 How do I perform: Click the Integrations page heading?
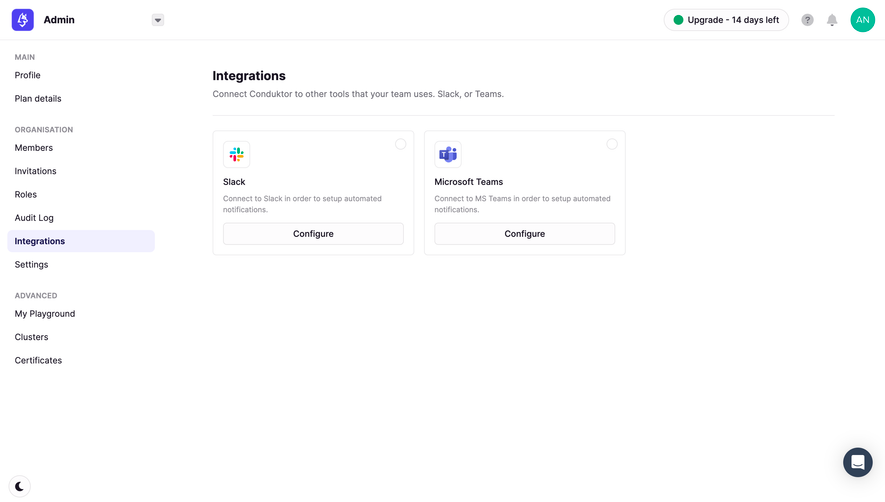click(249, 76)
